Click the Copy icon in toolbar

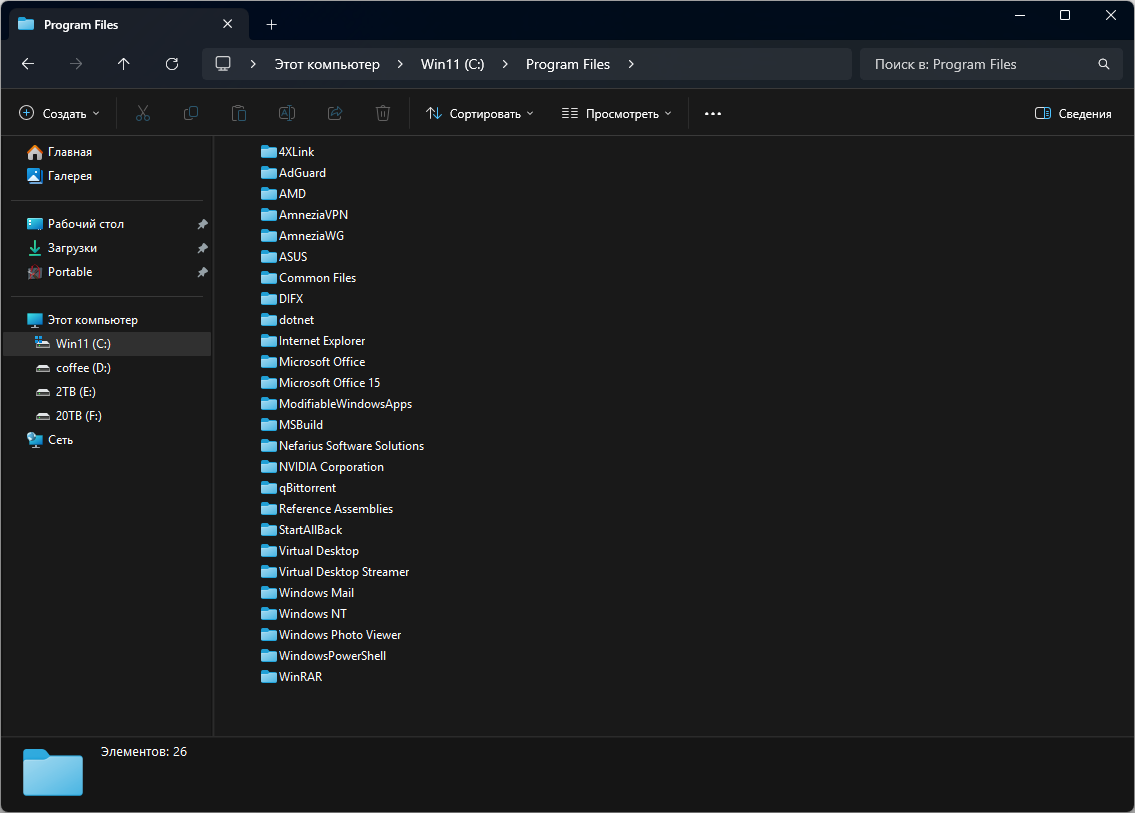pos(190,113)
